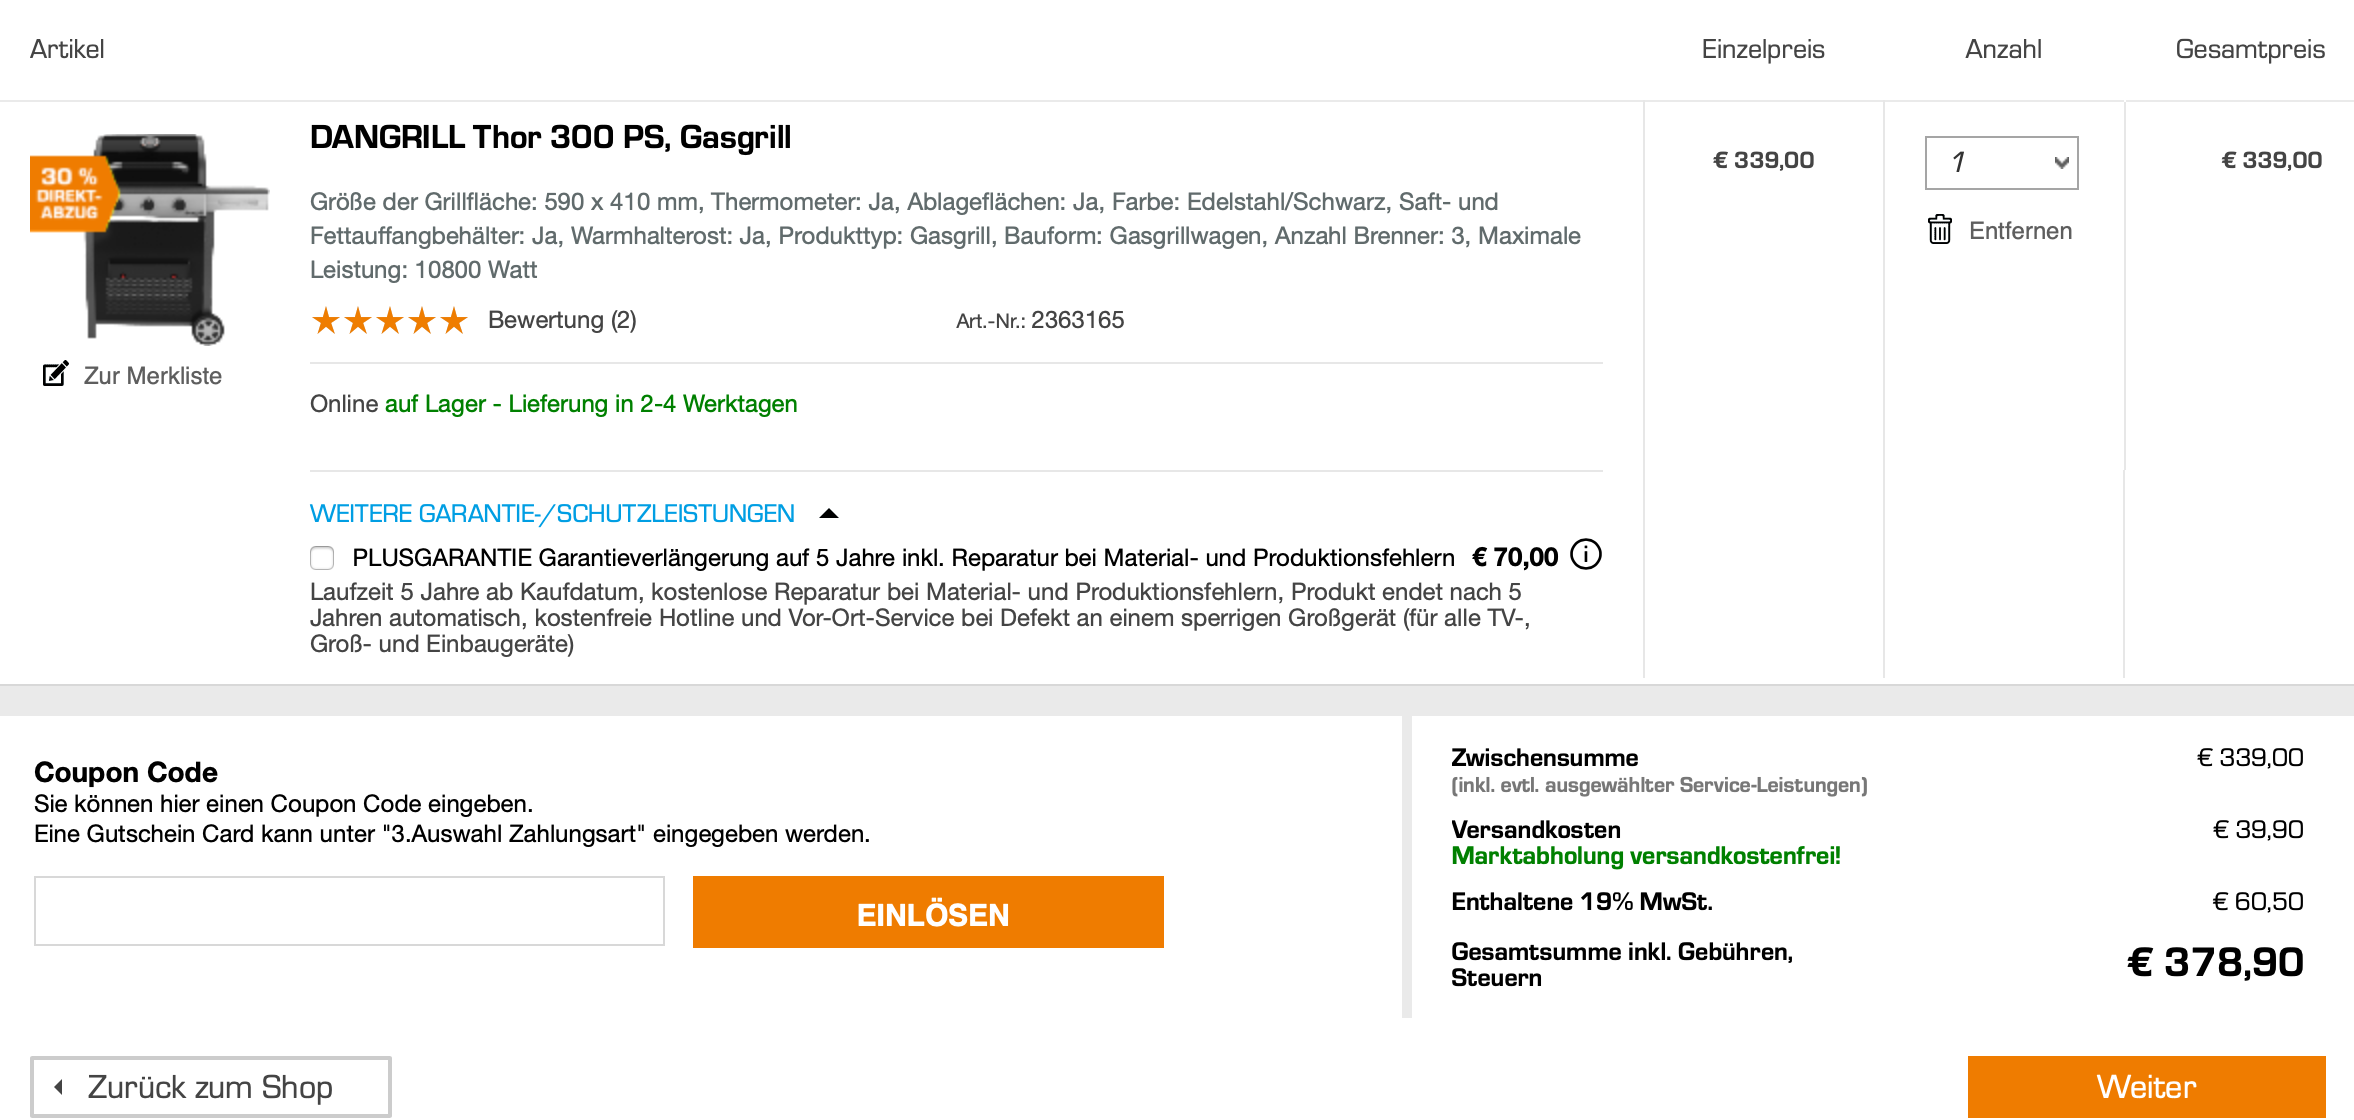
Task: Enable the Plusgarantie warranty checkbox
Action: coord(322,557)
